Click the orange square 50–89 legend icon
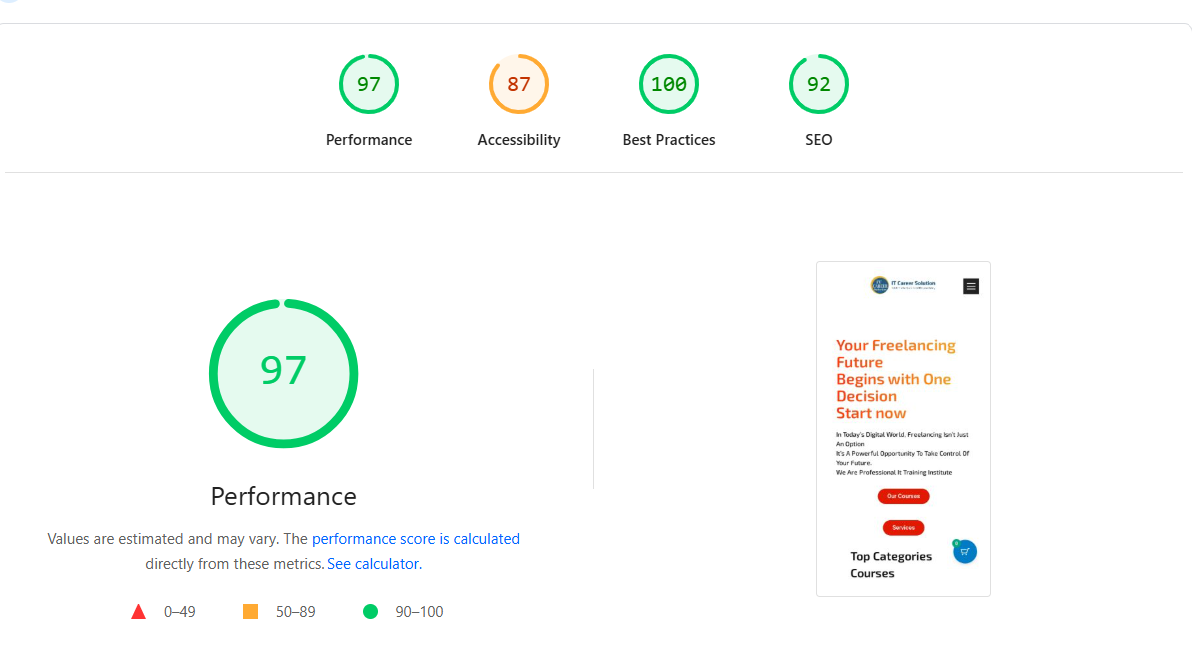This screenshot has height=652, width=1192. [250, 611]
